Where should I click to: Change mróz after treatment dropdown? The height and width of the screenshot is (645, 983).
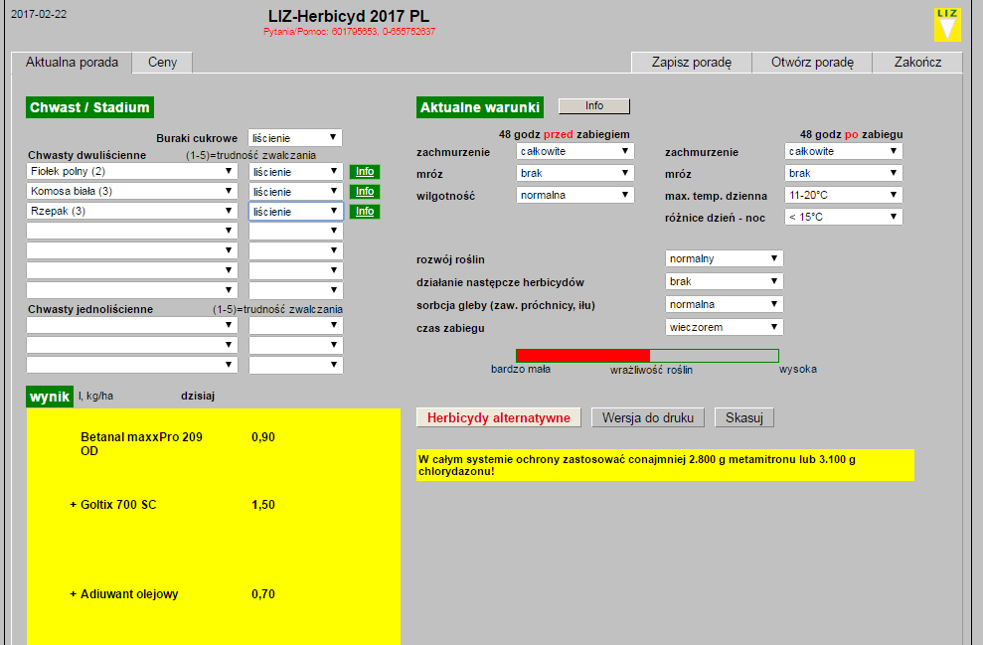[x=843, y=173]
